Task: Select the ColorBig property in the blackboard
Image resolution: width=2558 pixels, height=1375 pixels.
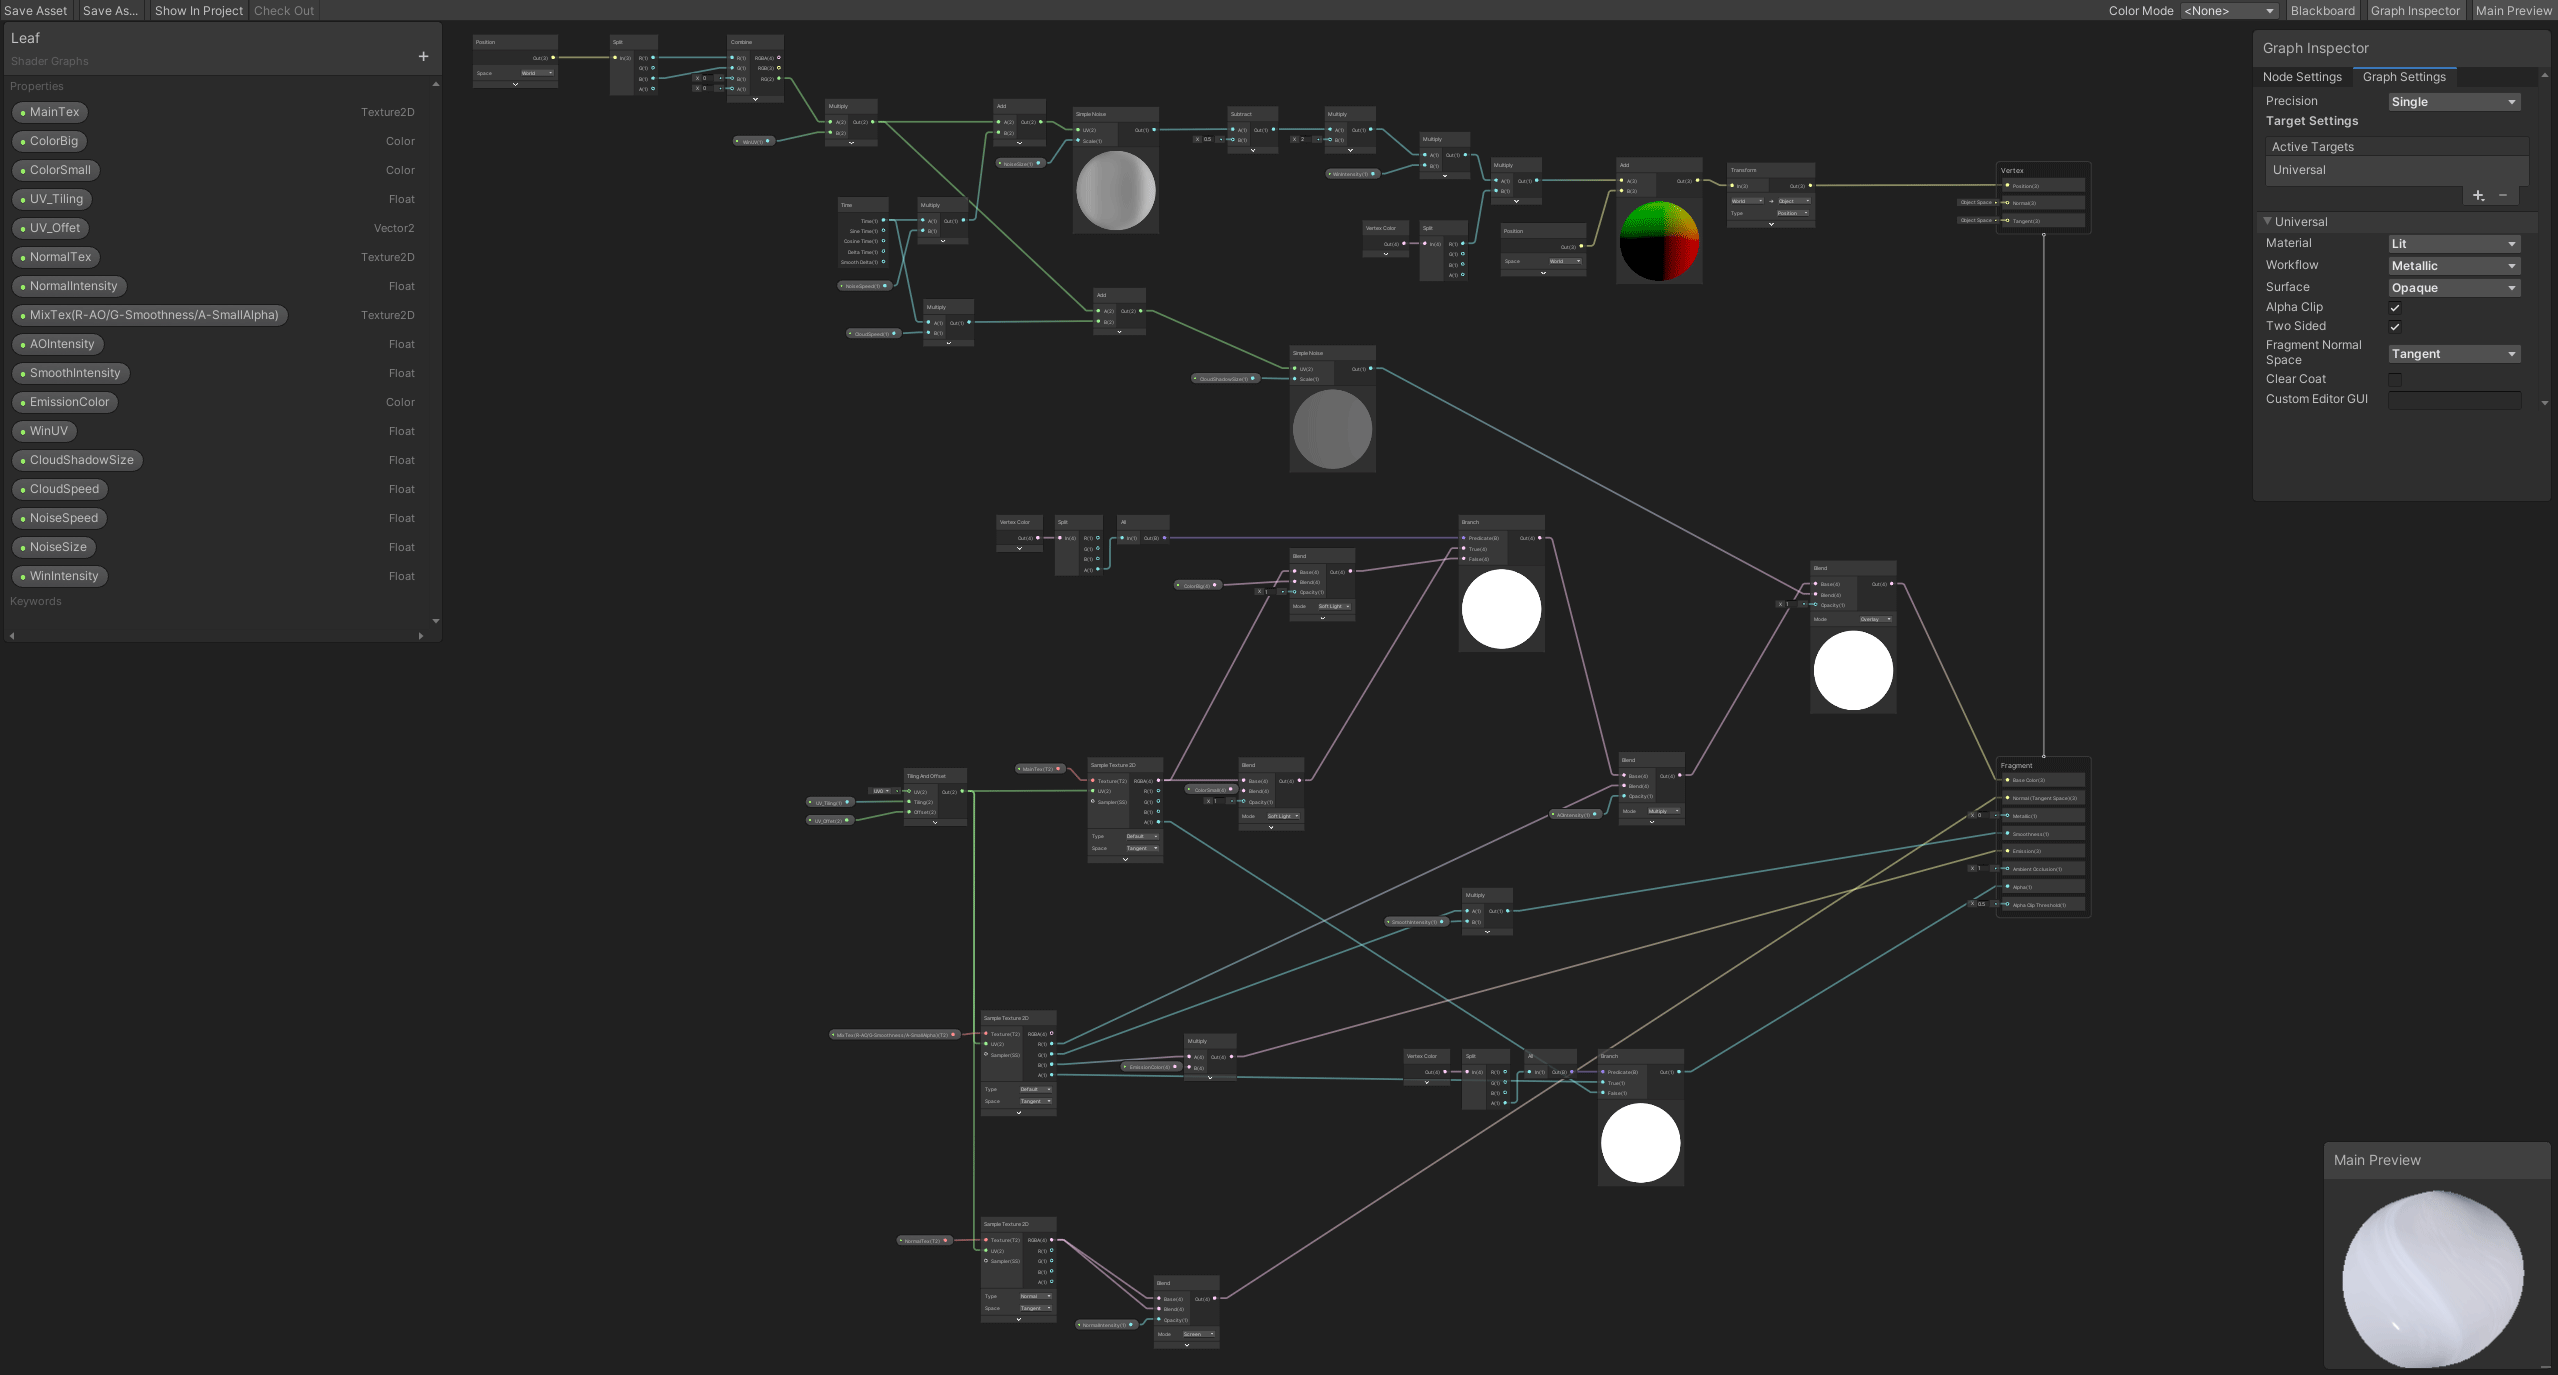Action: click(x=49, y=141)
